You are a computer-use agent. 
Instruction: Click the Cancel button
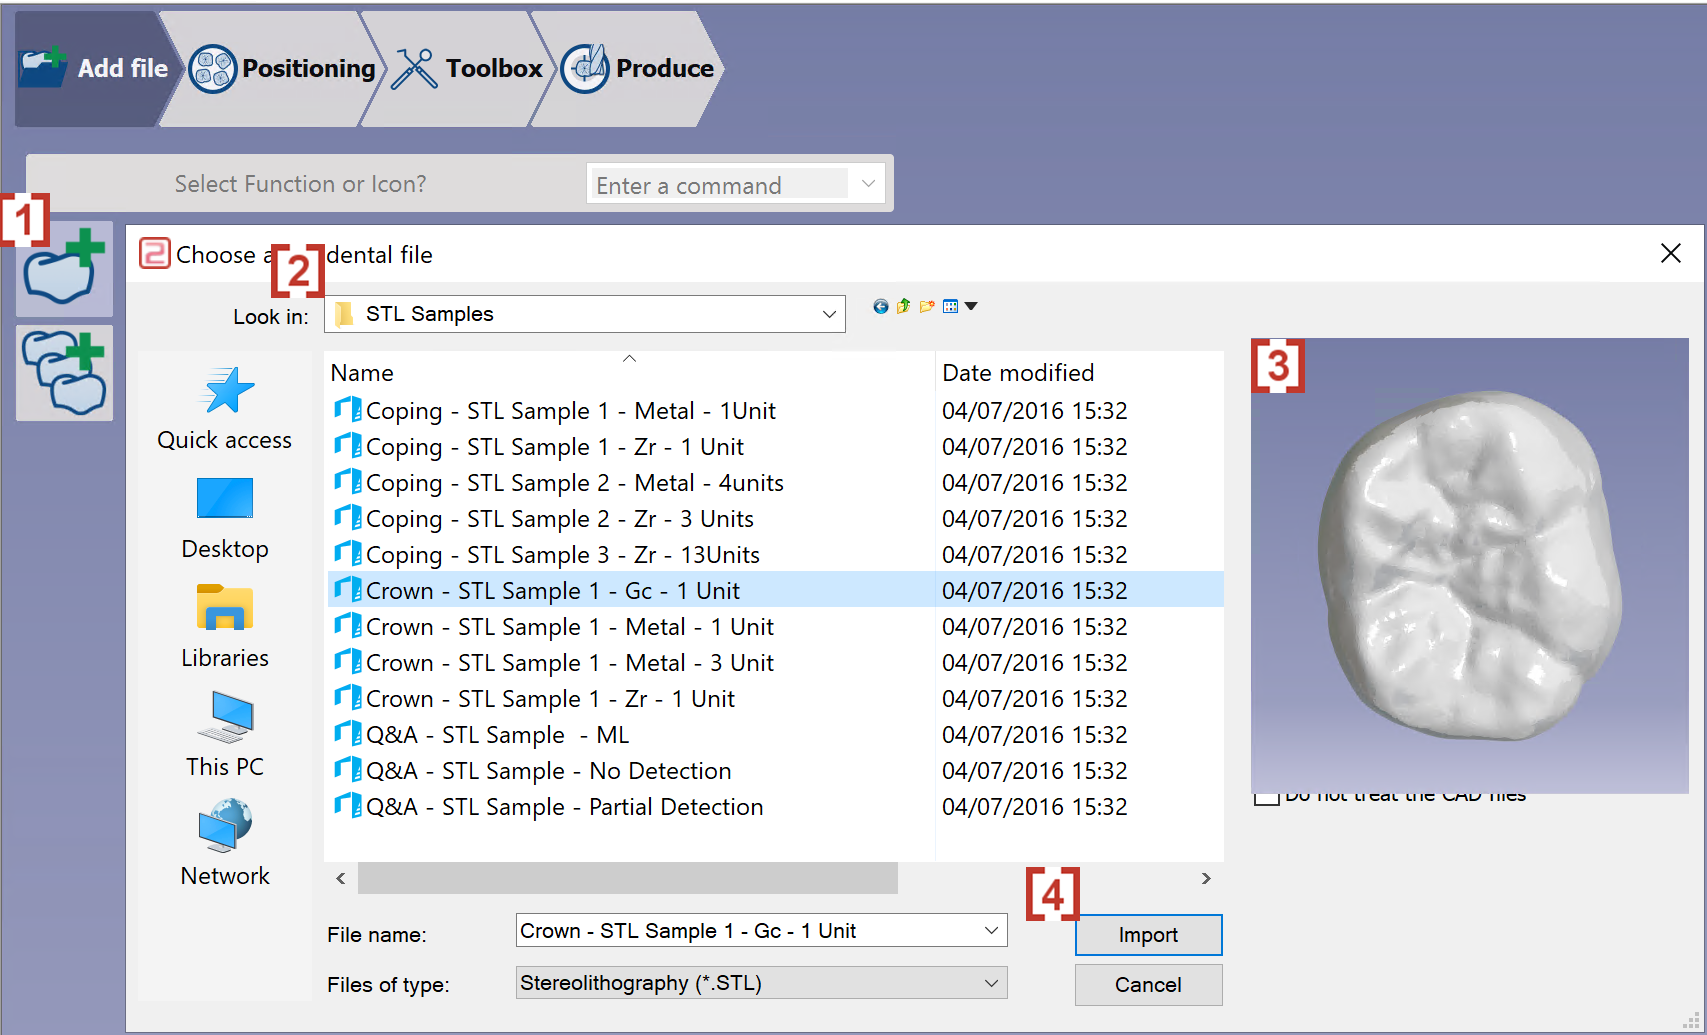coord(1148,985)
